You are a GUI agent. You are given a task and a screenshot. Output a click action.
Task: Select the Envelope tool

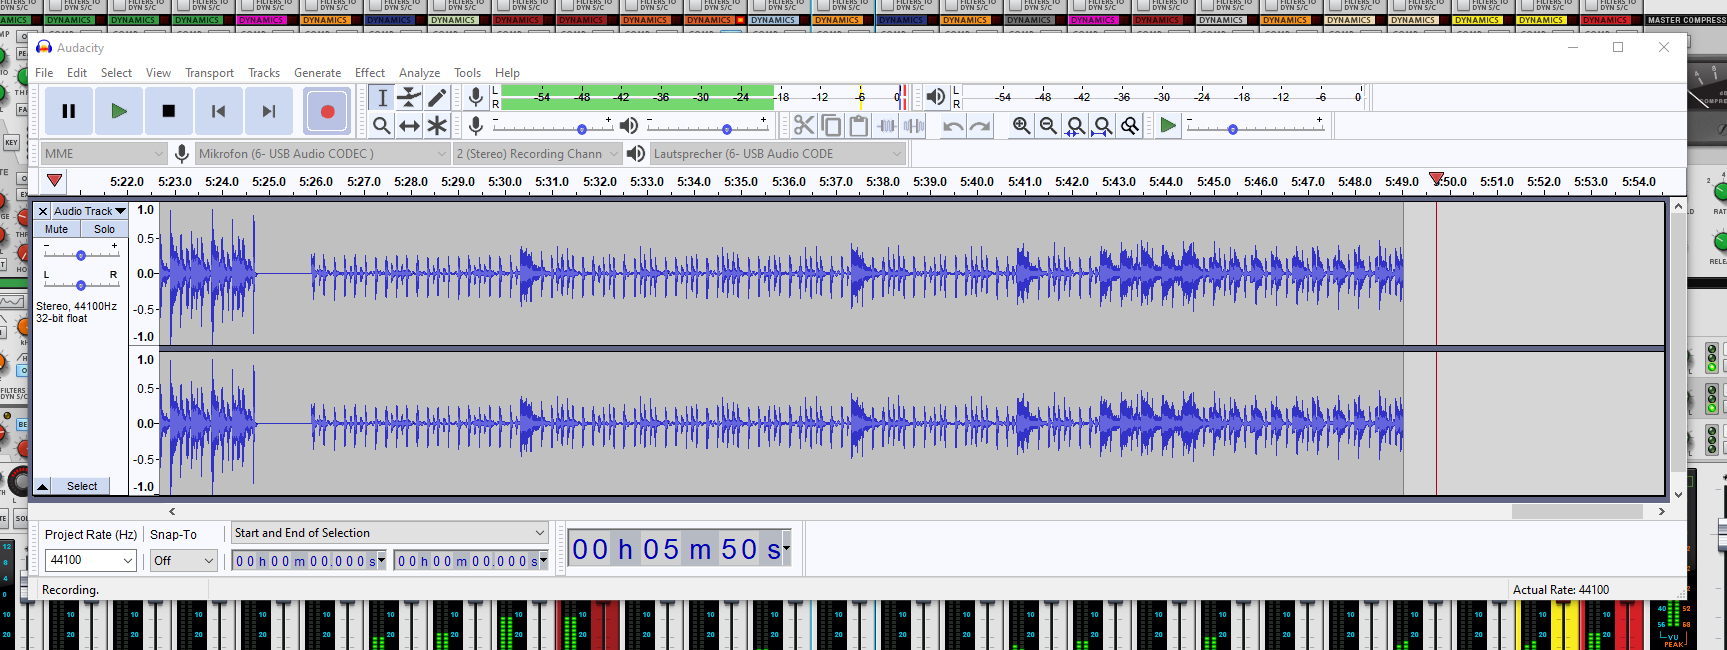pos(409,97)
